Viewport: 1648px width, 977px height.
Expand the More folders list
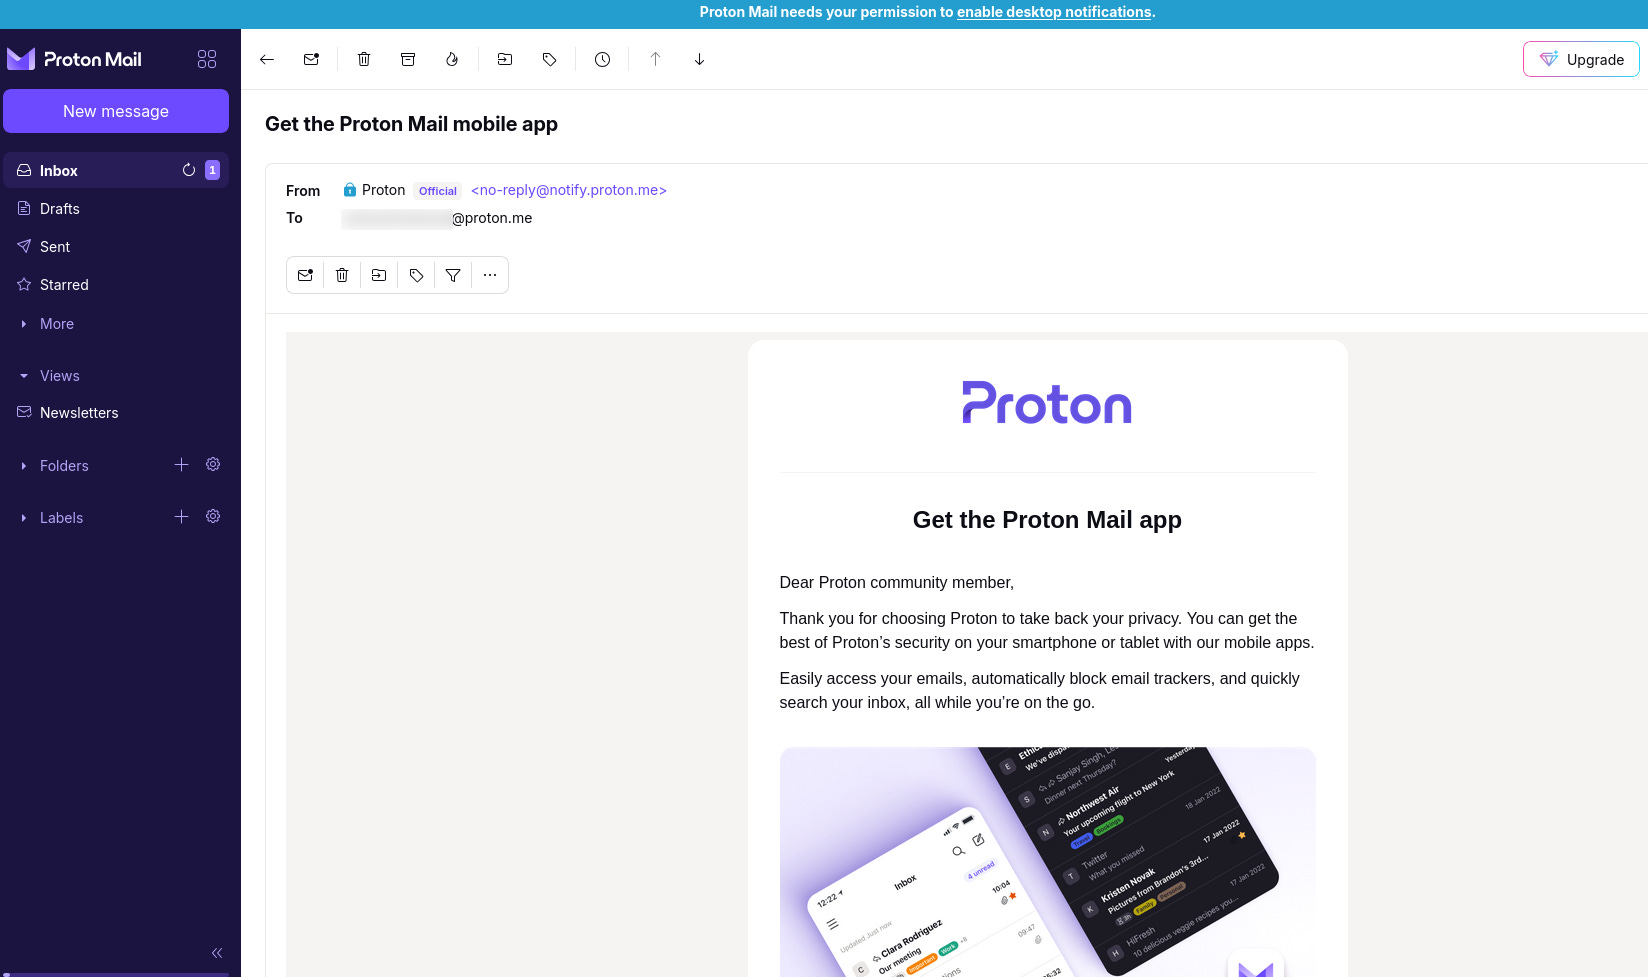coord(56,324)
